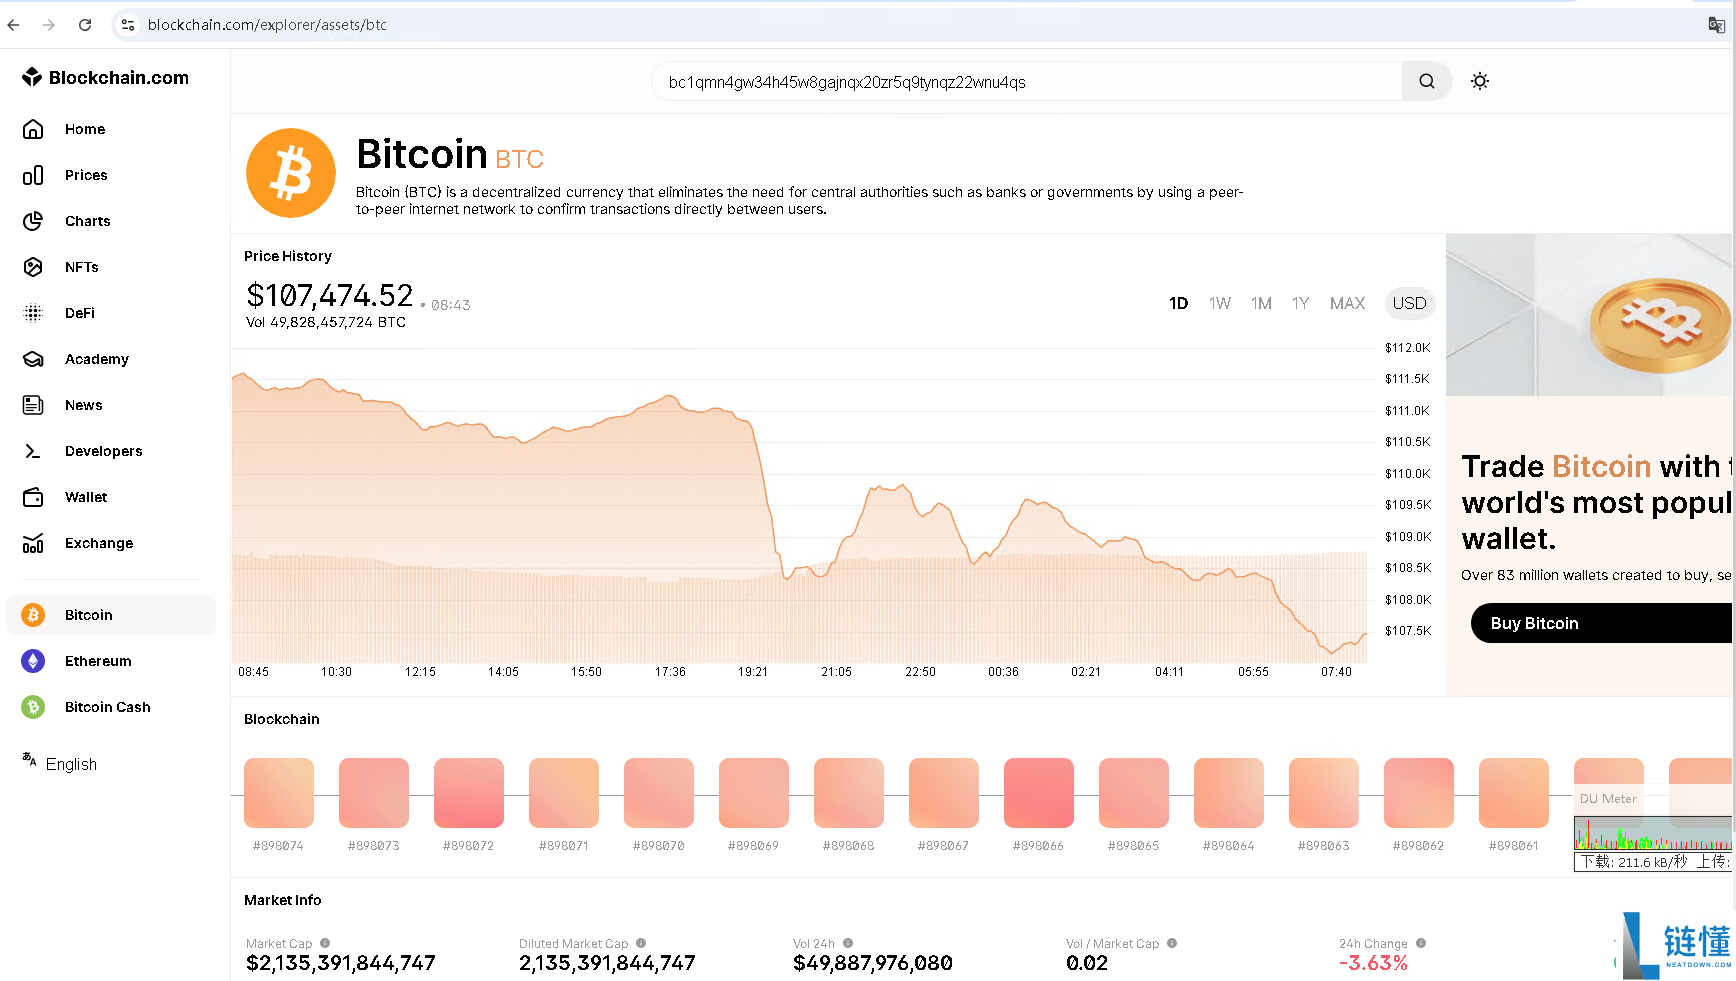Open the Home sidebar icon
The width and height of the screenshot is (1736, 981).
click(33, 129)
